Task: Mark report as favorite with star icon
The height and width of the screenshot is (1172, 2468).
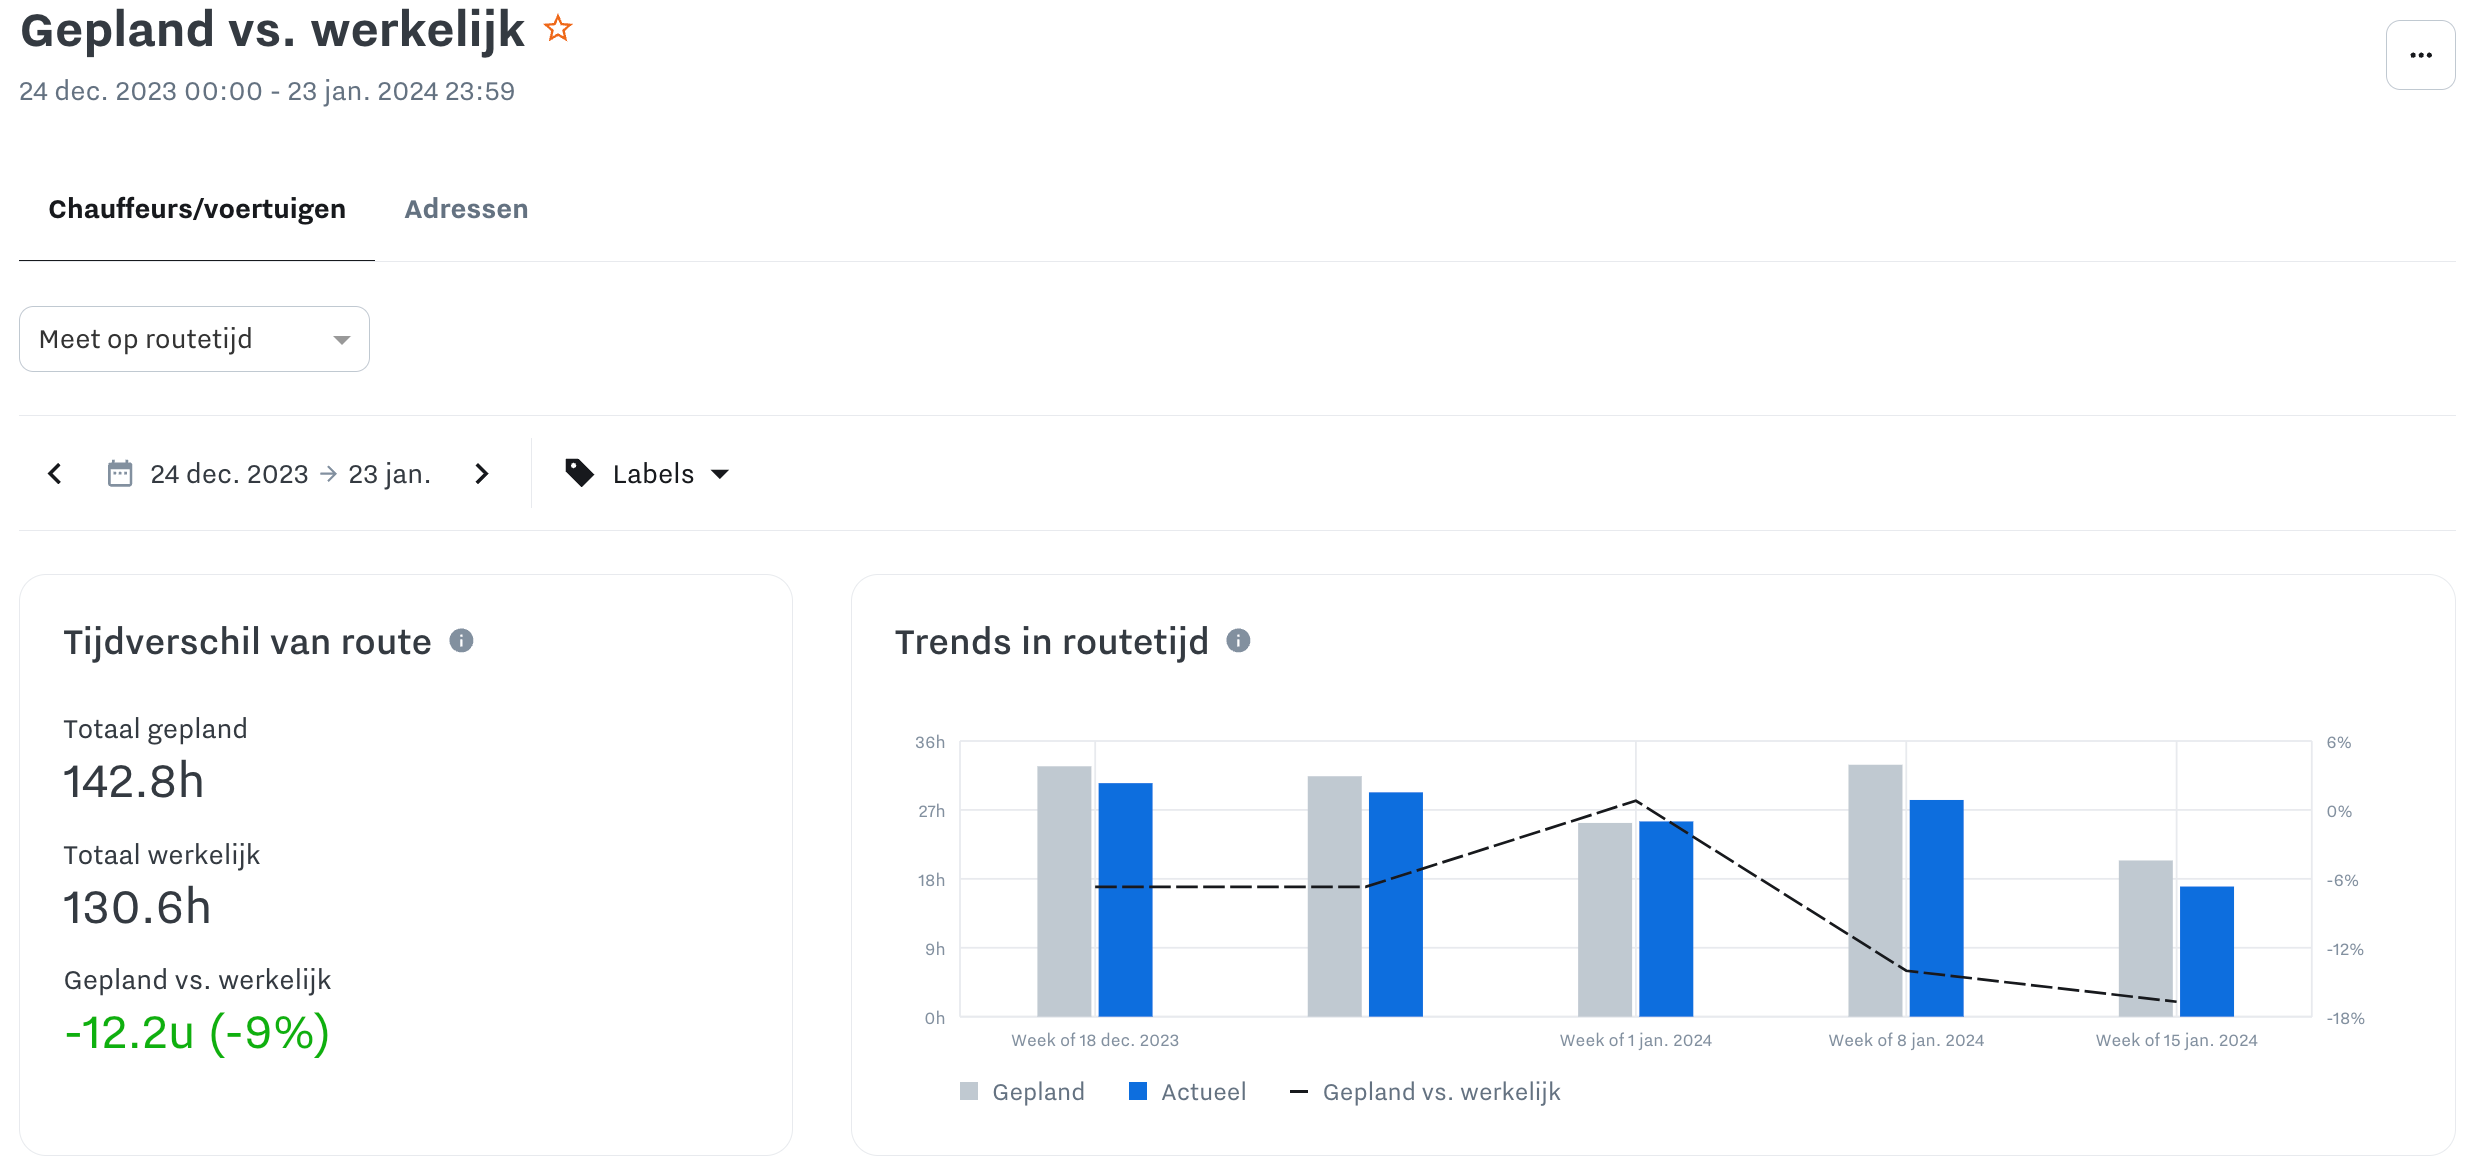Action: coord(558,29)
